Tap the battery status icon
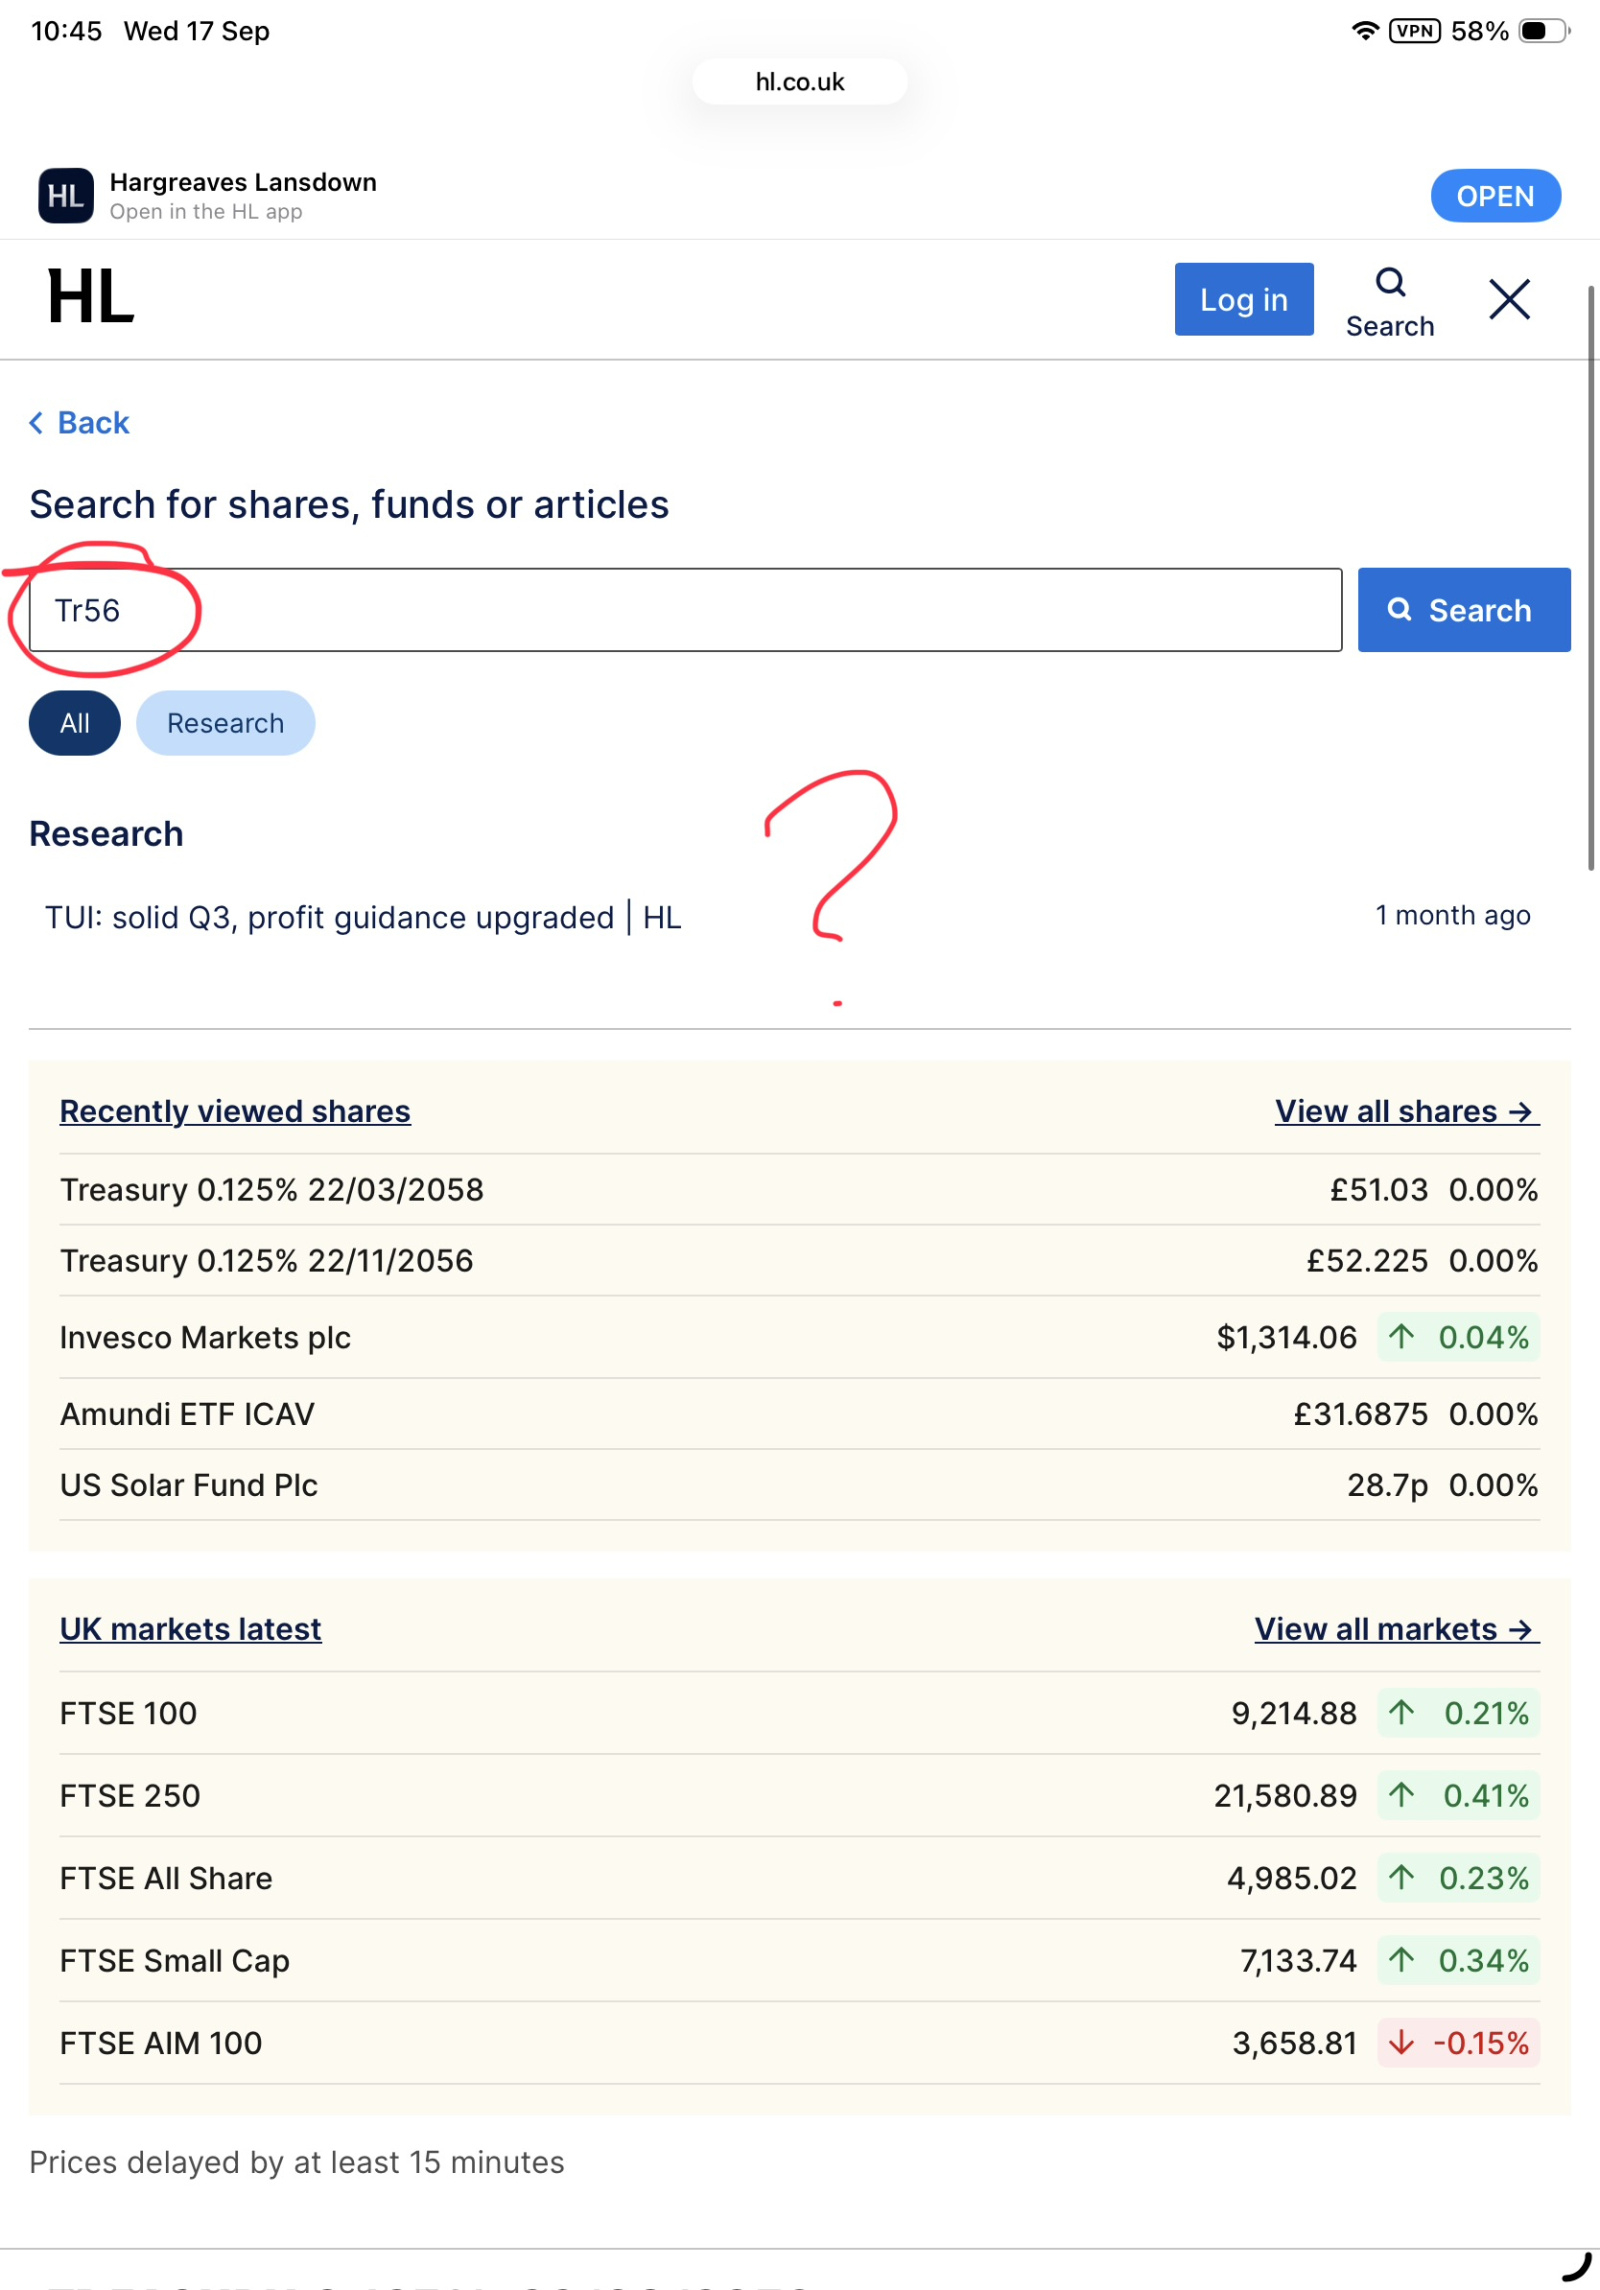Screen dimensions: 1600x2290 tap(1541, 31)
